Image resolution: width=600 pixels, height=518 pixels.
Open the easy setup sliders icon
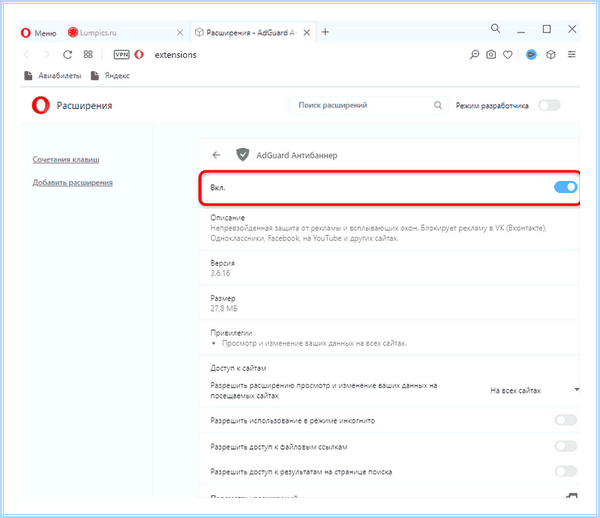(x=572, y=54)
